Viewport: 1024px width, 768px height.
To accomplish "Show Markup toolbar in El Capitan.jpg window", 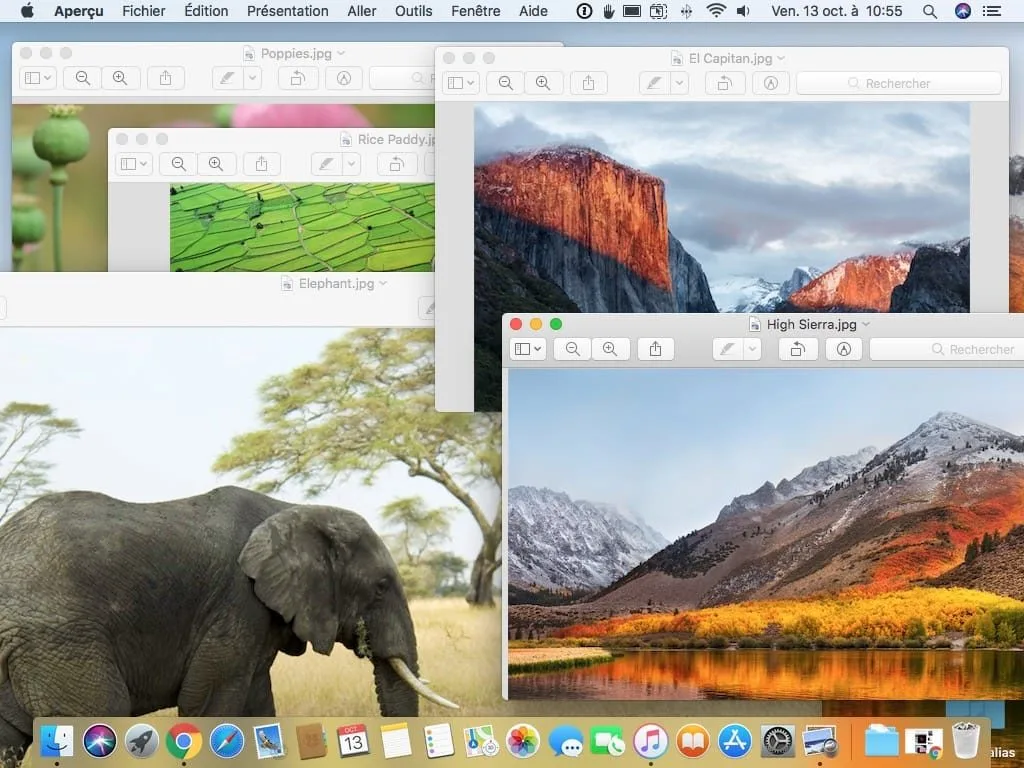I will [x=771, y=83].
